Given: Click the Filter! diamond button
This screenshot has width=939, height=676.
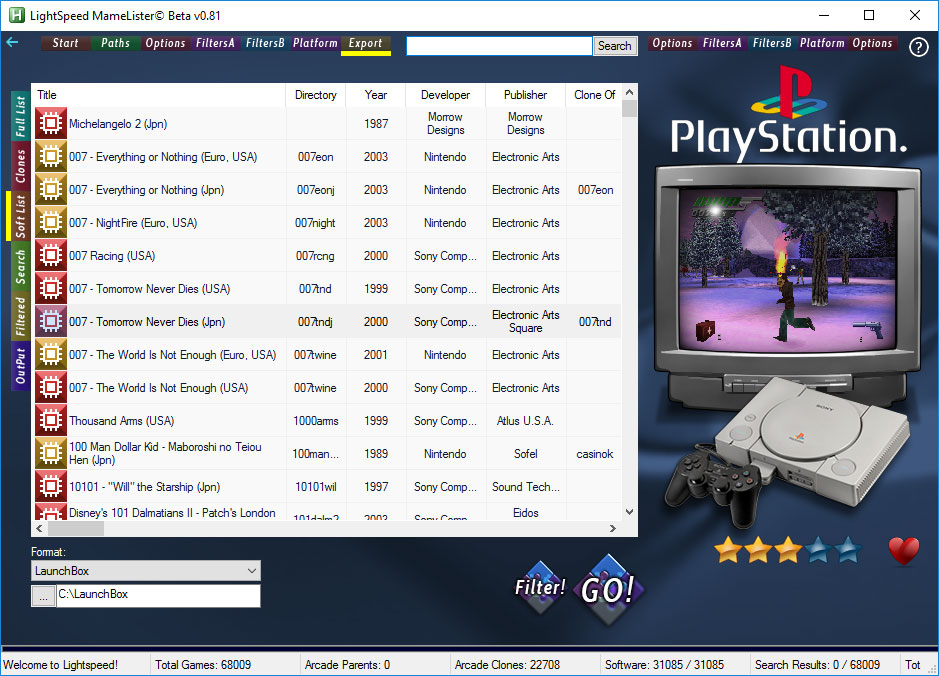Looking at the screenshot, I should tap(540, 587).
